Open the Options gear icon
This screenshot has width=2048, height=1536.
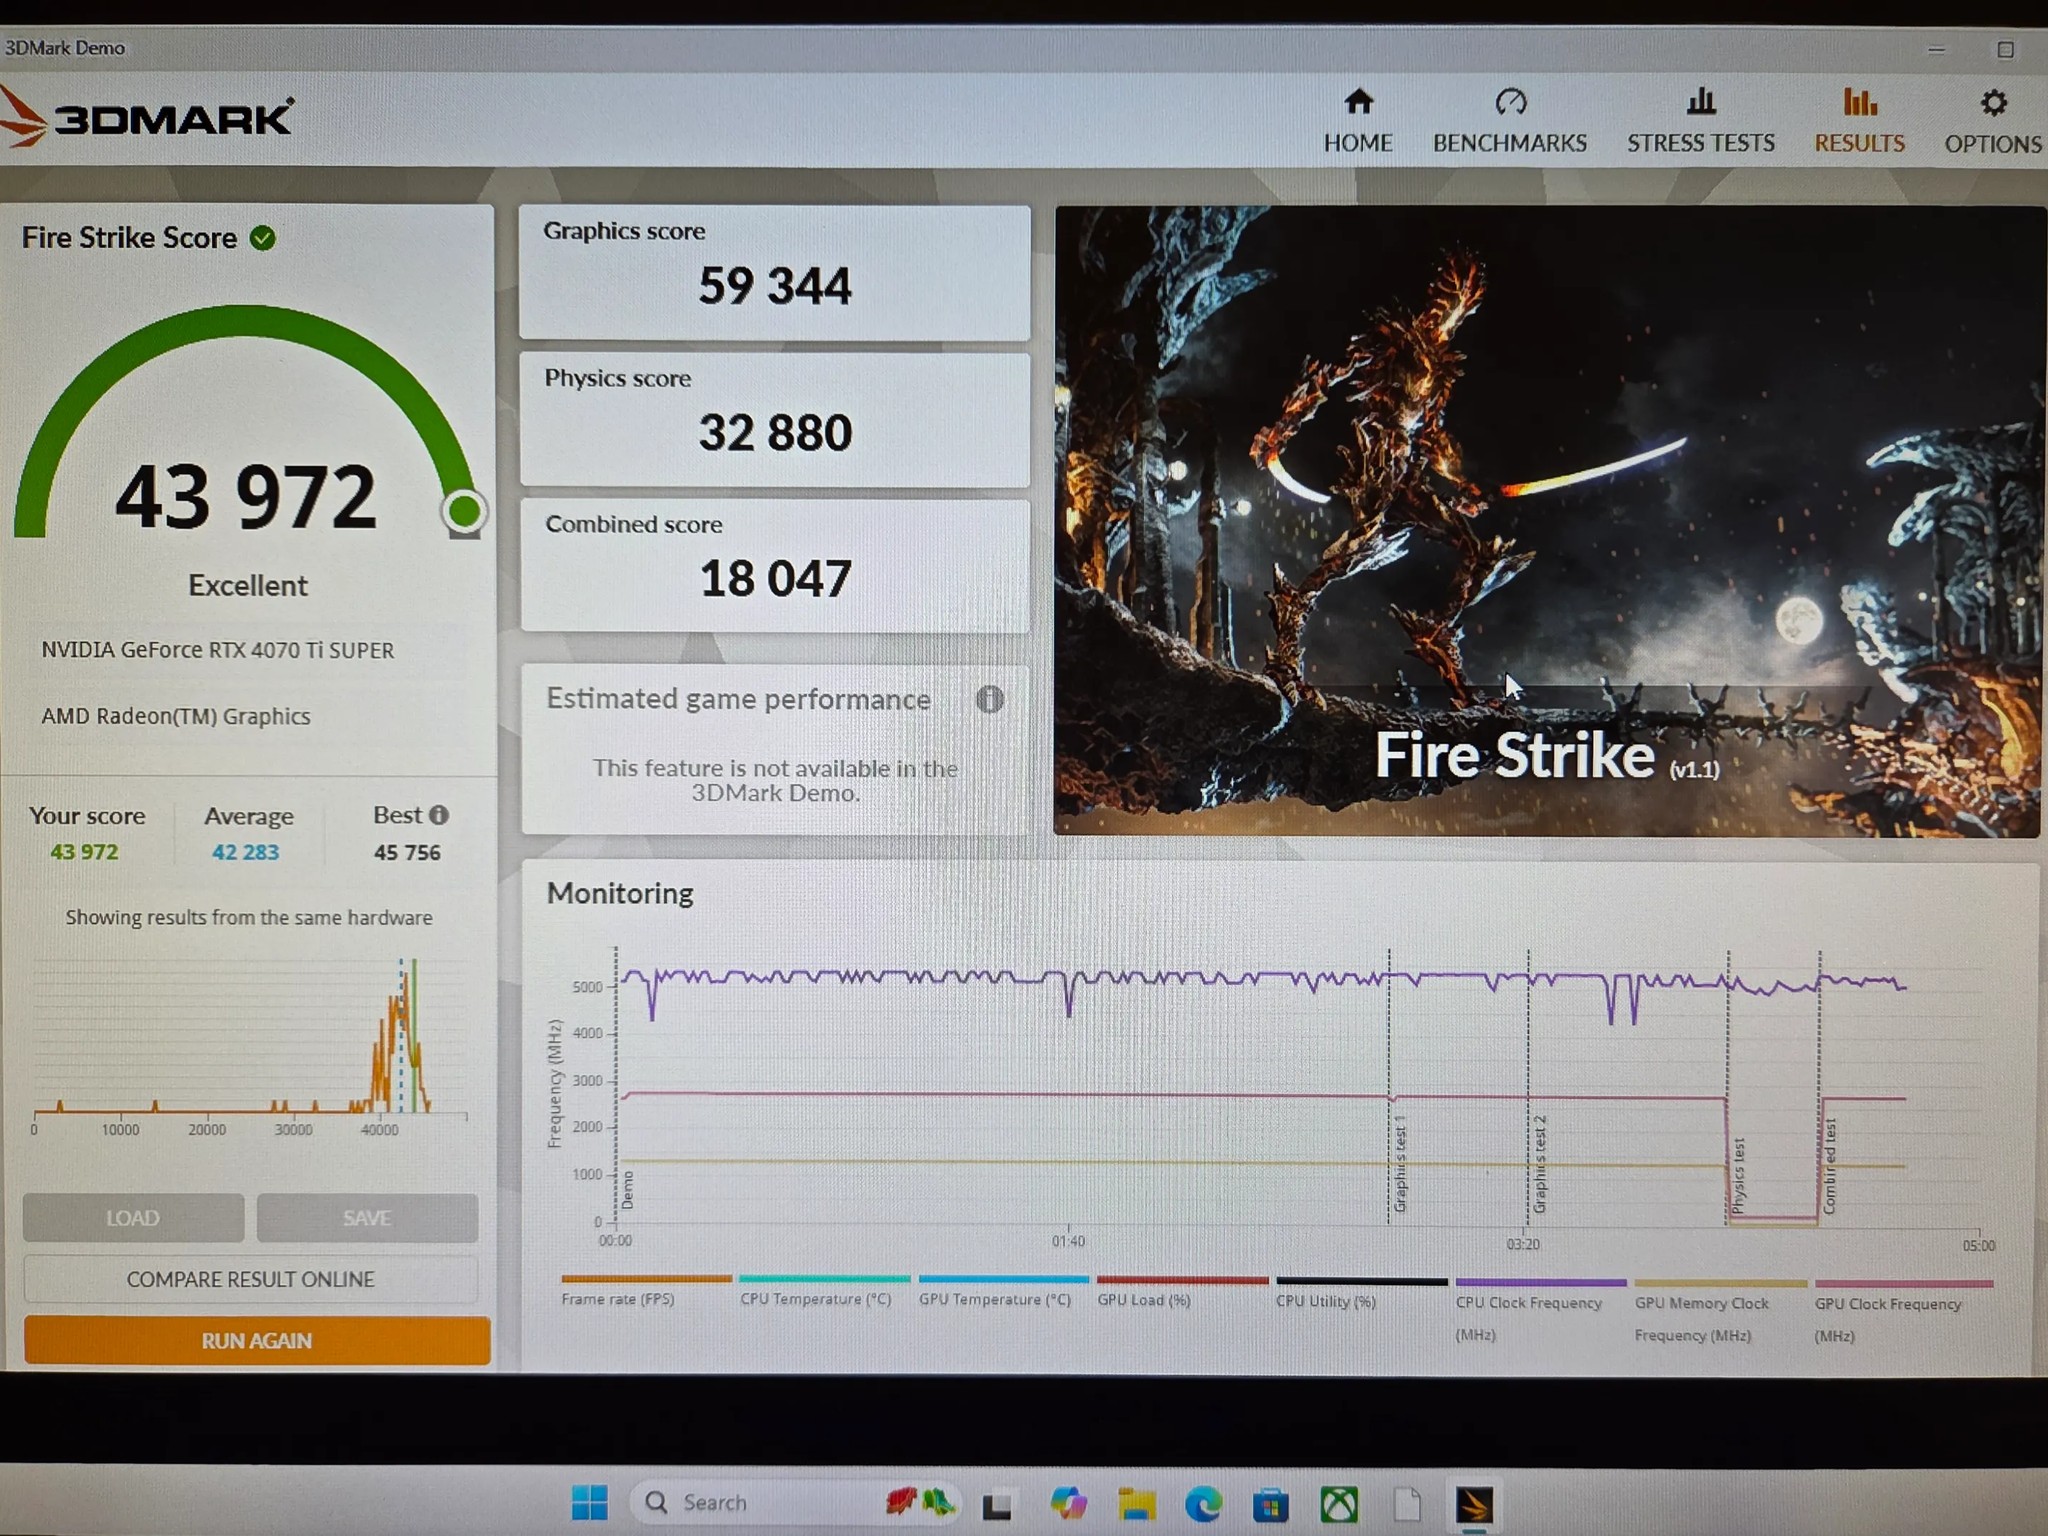[1992, 101]
